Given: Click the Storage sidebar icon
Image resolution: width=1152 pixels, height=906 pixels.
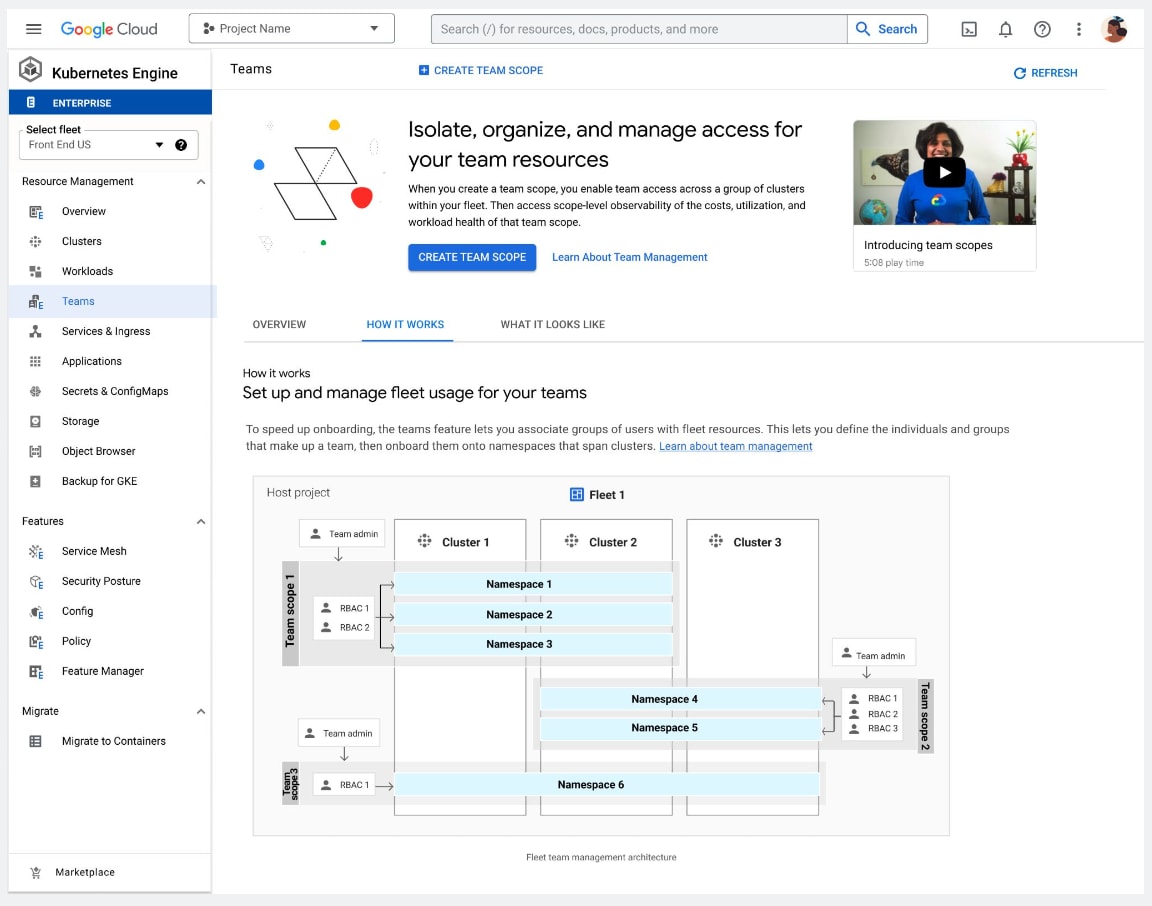Looking at the screenshot, I should 35,421.
